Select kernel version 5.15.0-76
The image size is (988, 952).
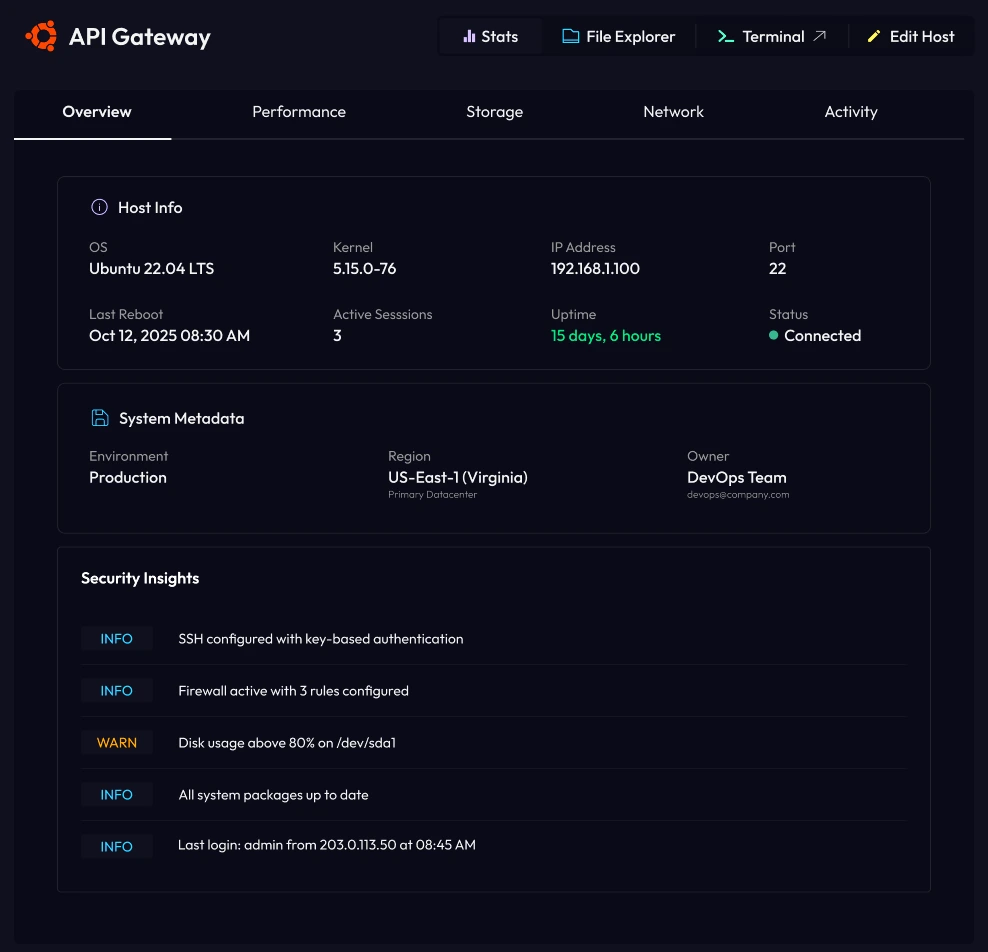[364, 268]
